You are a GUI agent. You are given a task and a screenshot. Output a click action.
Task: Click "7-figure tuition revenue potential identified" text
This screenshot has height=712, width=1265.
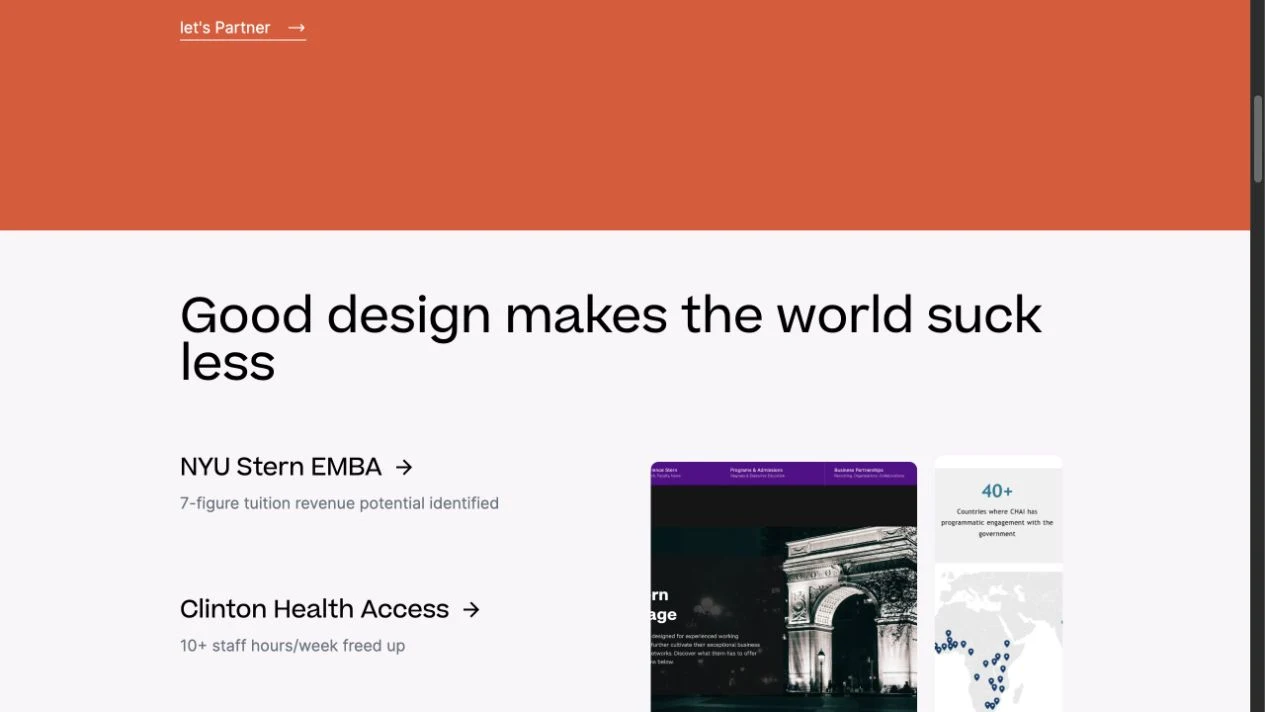tap(339, 503)
